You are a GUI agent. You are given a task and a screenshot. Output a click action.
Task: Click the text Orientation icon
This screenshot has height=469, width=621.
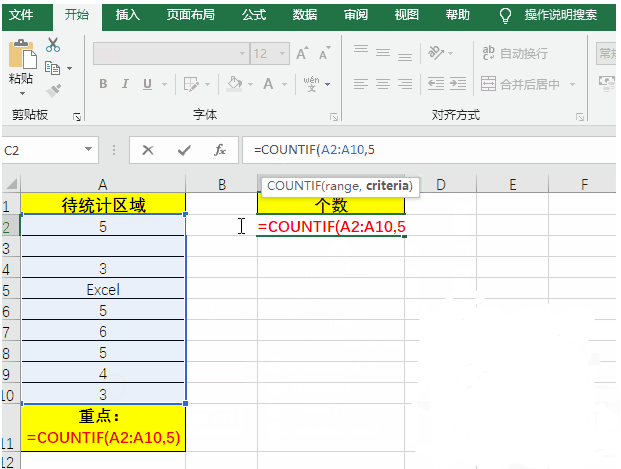pyautogui.click(x=436, y=53)
